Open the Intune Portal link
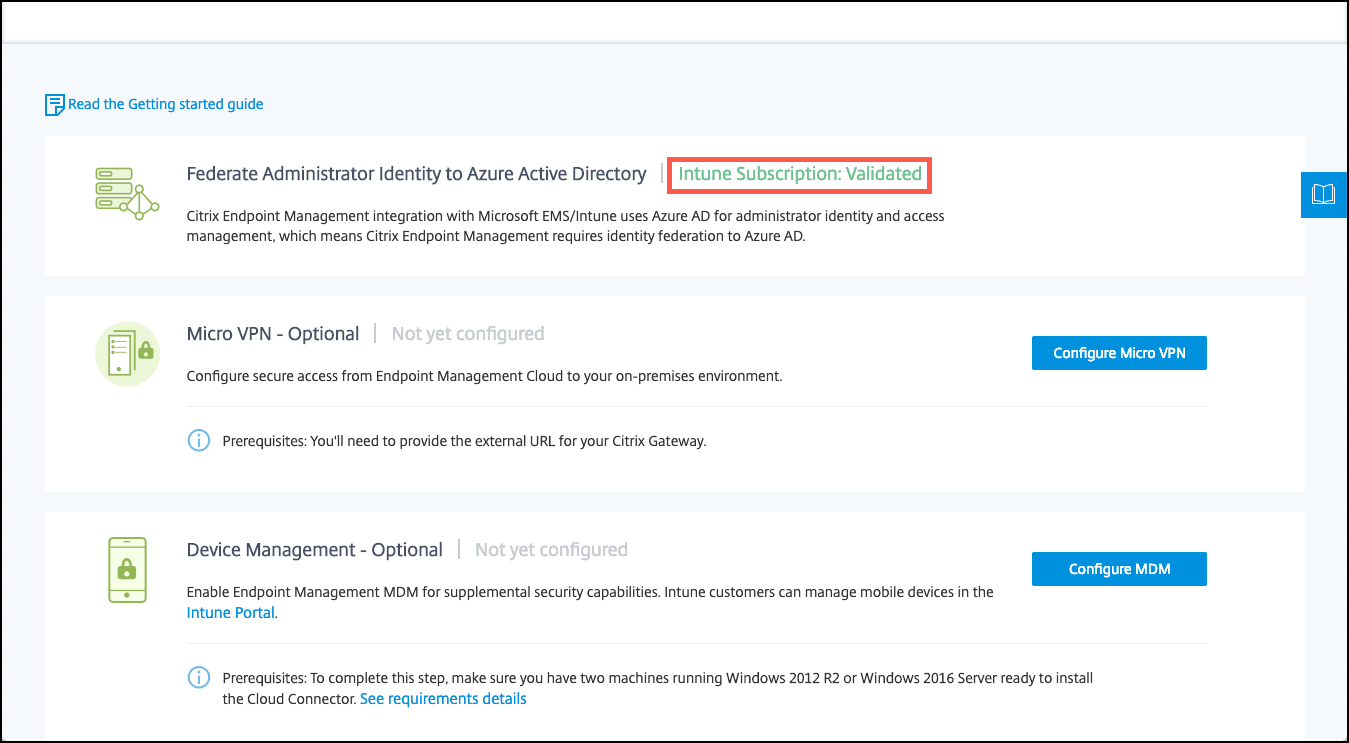This screenshot has width=1349, height=743. tap(230, 613)
